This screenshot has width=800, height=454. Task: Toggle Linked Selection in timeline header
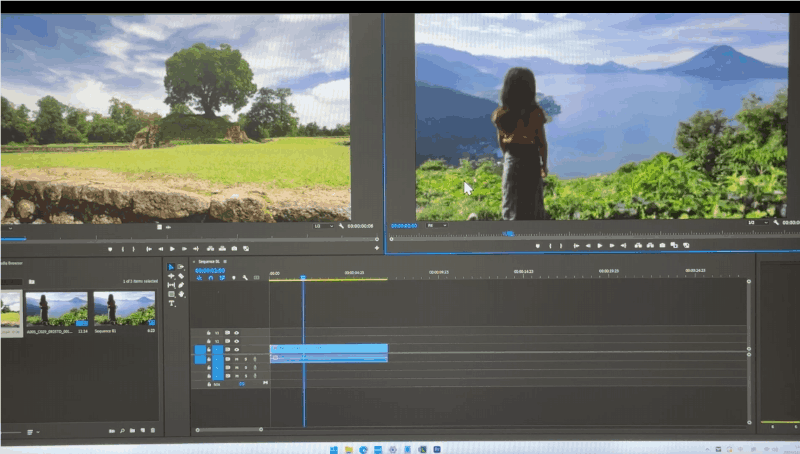pos(222,278)
